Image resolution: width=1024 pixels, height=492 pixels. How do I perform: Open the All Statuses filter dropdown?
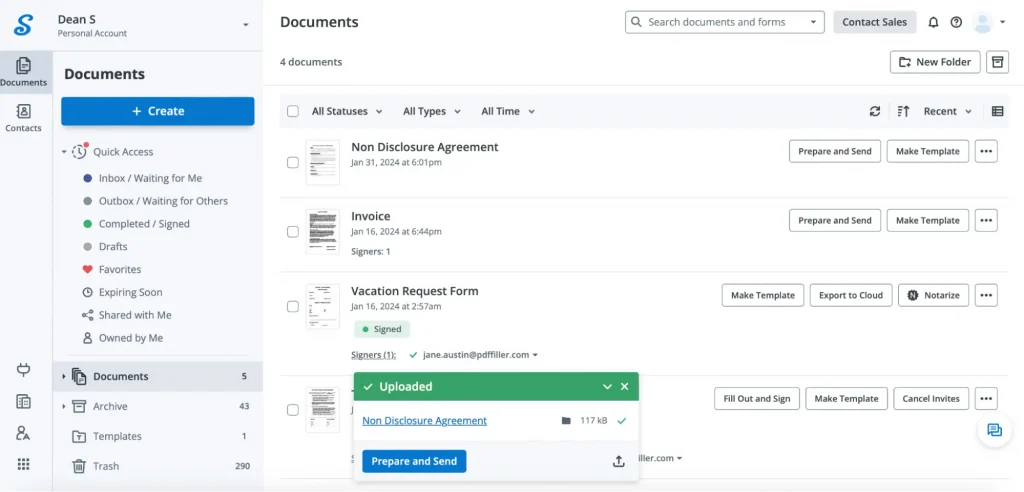346,112
